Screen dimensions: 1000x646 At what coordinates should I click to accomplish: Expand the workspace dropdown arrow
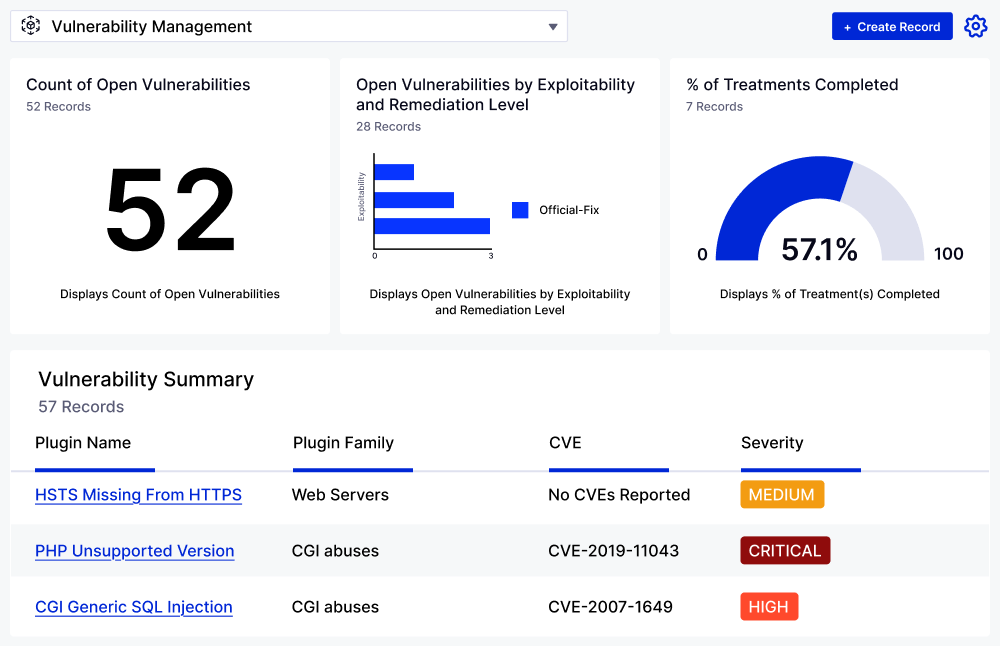pos(552,27)
